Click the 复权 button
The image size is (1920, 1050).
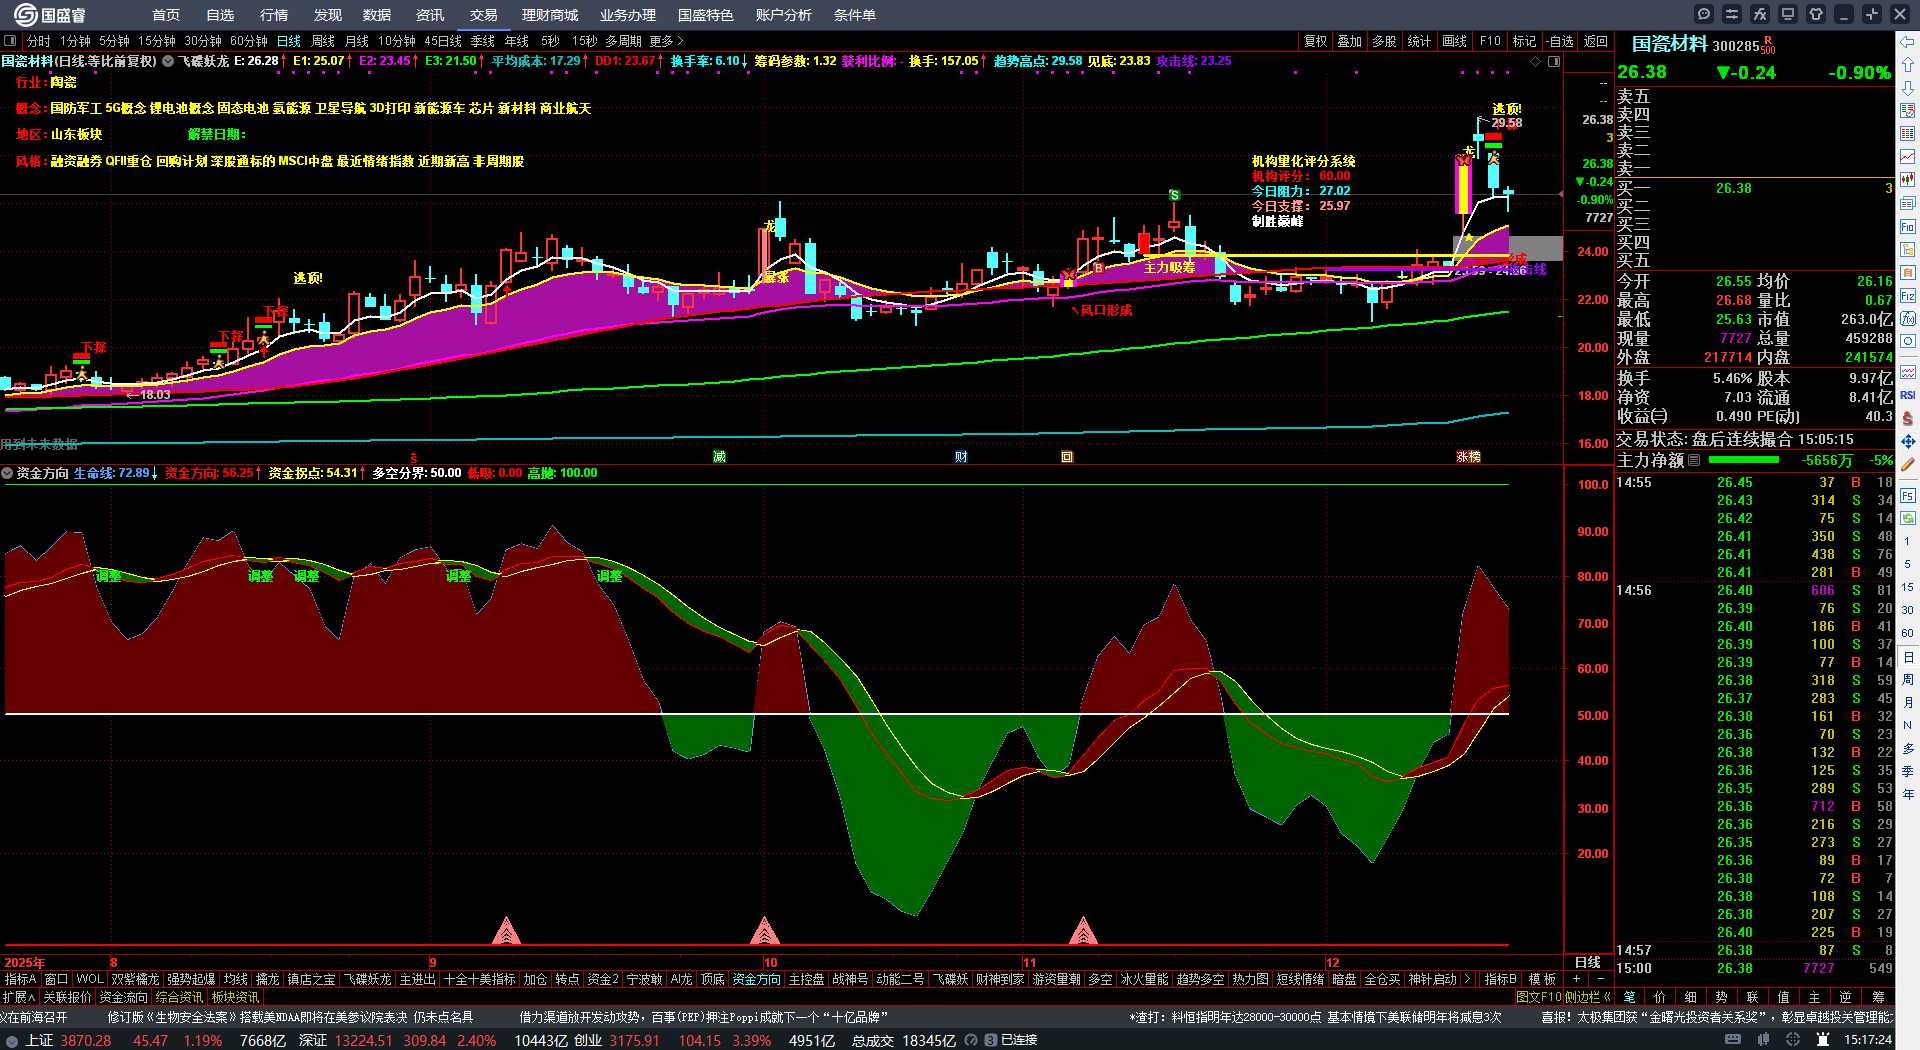[1315, 41]
